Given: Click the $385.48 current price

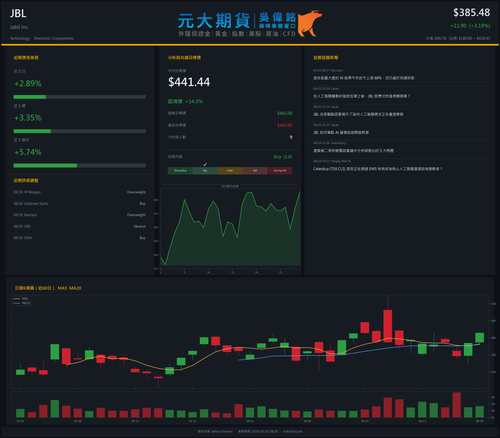Looking at the screenshot, I should (x=471, y=13).
